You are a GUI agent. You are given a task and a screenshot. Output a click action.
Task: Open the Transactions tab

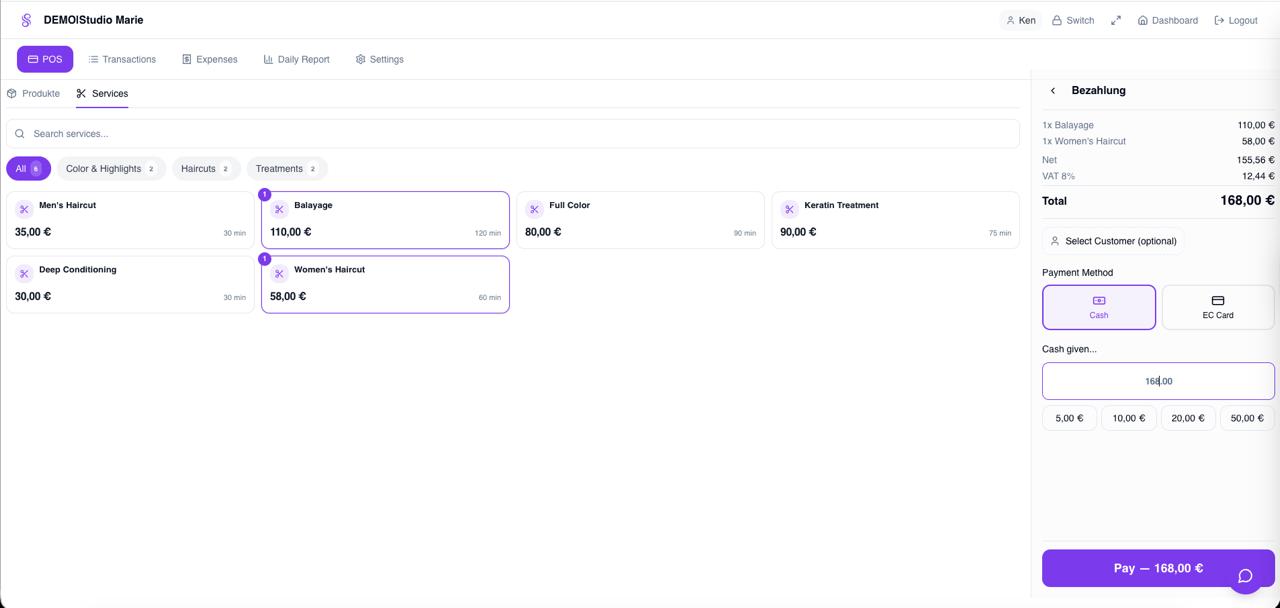(x=122, y=59)
